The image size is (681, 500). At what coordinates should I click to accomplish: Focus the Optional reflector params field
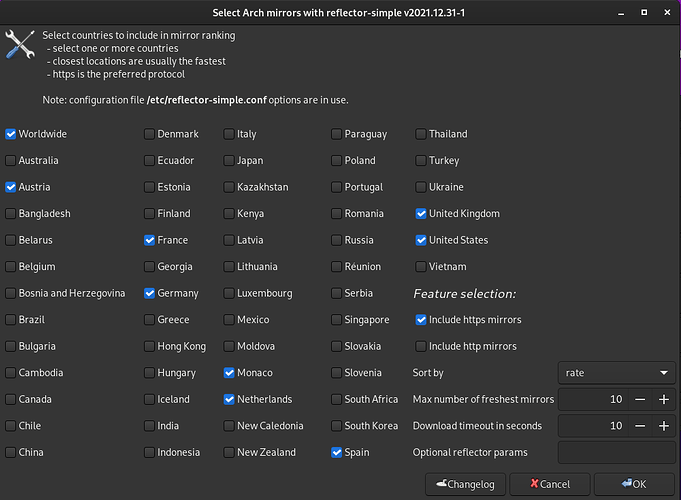click(616, 452)
